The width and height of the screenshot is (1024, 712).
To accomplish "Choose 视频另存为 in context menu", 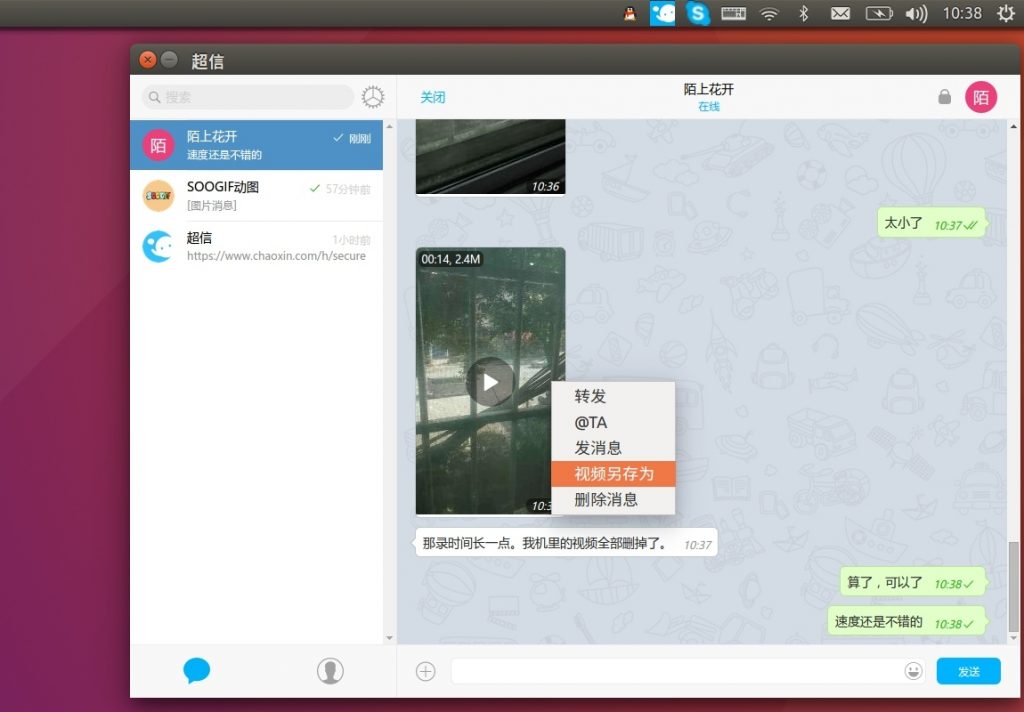I will (613, 473).
